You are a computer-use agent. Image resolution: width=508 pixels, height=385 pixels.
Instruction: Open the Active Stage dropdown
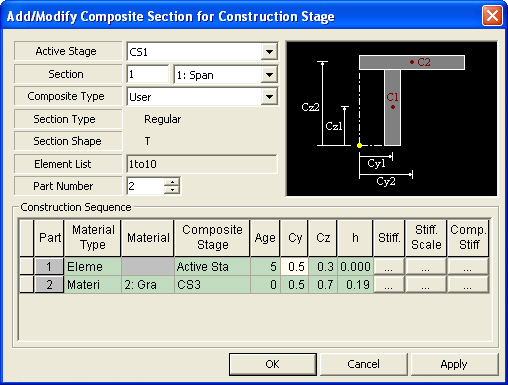(269, 52)
